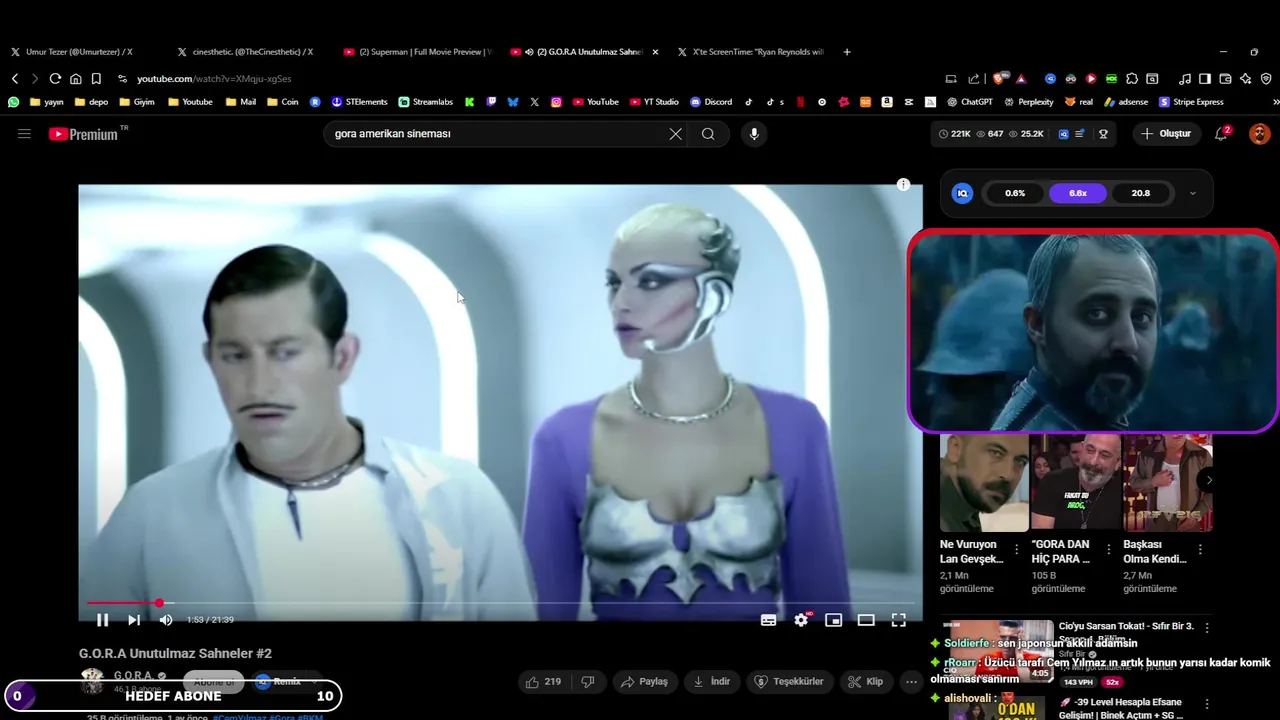This screenshot has height=720, width=1280.
Task: Open options for '-39 Level Hesapla Efsane' video
Action: (x=1207, y=704)
